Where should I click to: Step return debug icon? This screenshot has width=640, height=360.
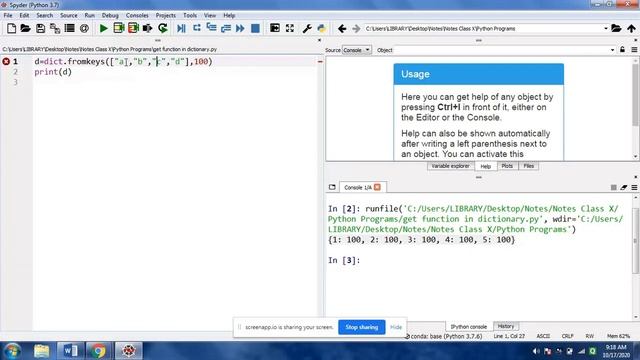226,28
